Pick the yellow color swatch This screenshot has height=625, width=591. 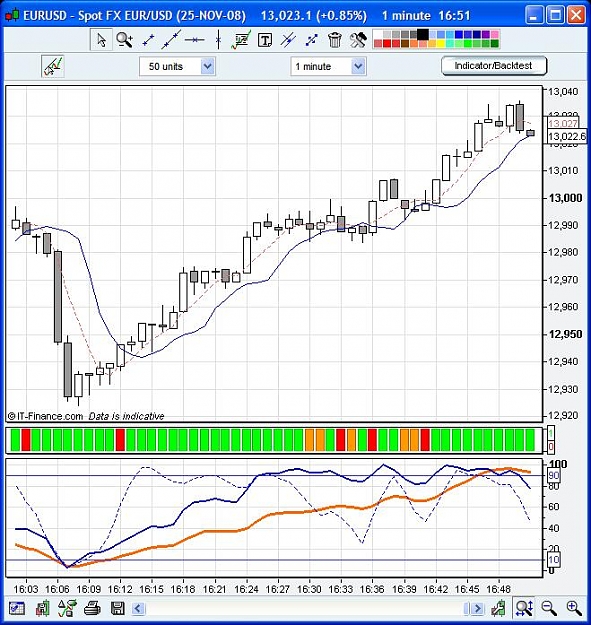[x=441, y=43]
